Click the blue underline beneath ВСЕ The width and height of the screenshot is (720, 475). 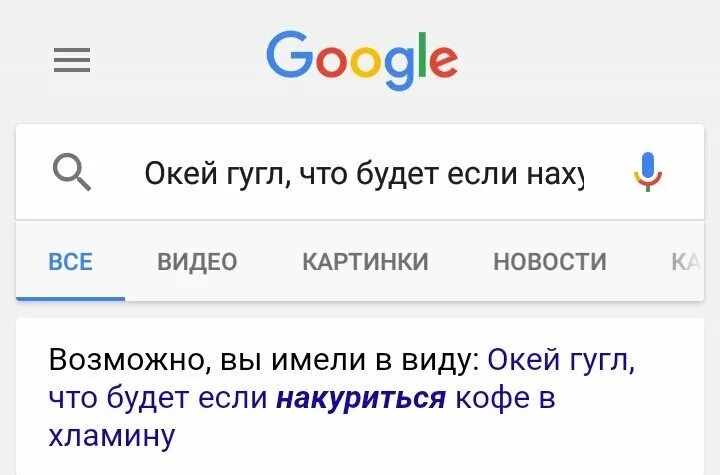70,299
